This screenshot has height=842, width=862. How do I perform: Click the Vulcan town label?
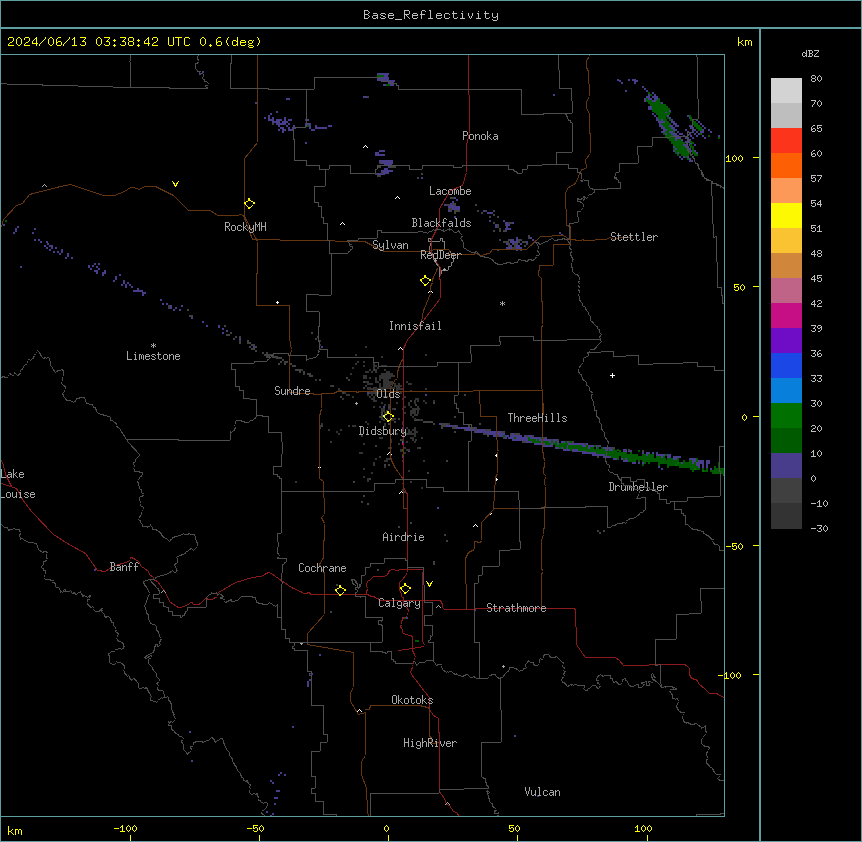tap(542, 792)
